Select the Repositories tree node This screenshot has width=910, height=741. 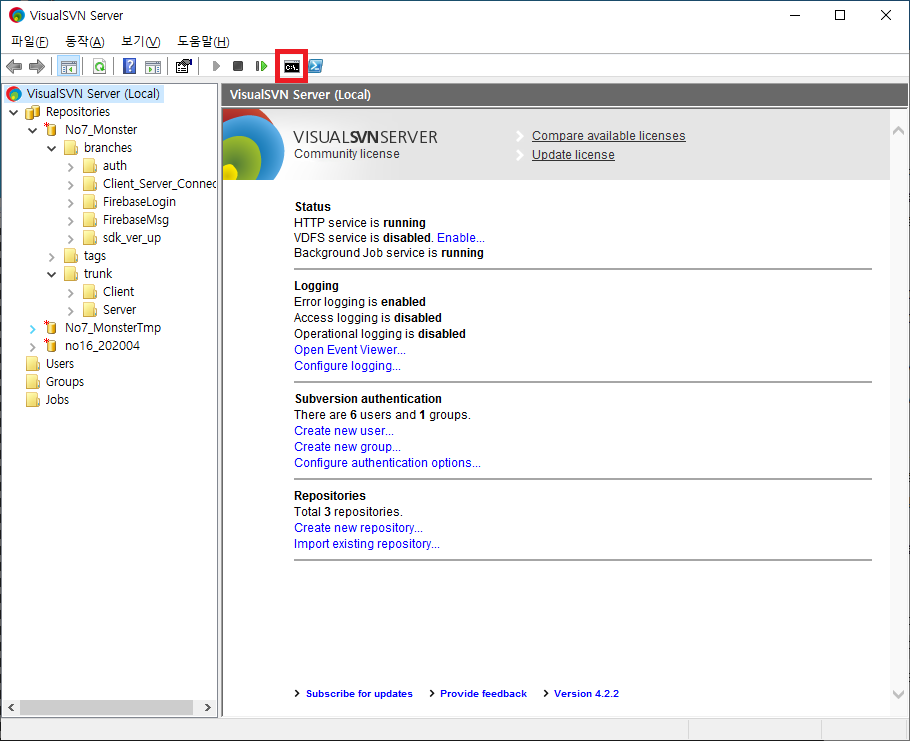[78, 111]
